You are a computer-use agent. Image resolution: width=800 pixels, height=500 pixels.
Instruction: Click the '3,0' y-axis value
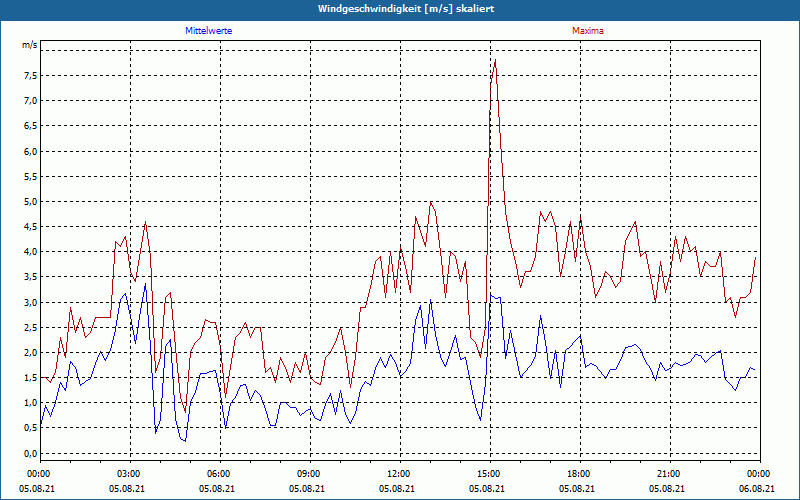[31, 302]
